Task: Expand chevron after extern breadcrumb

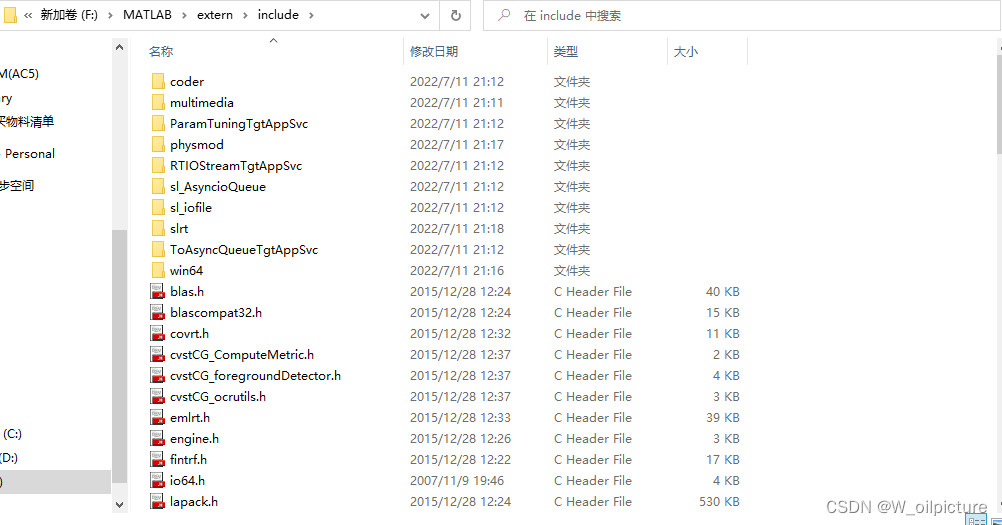Action: [x=245, y=15]
